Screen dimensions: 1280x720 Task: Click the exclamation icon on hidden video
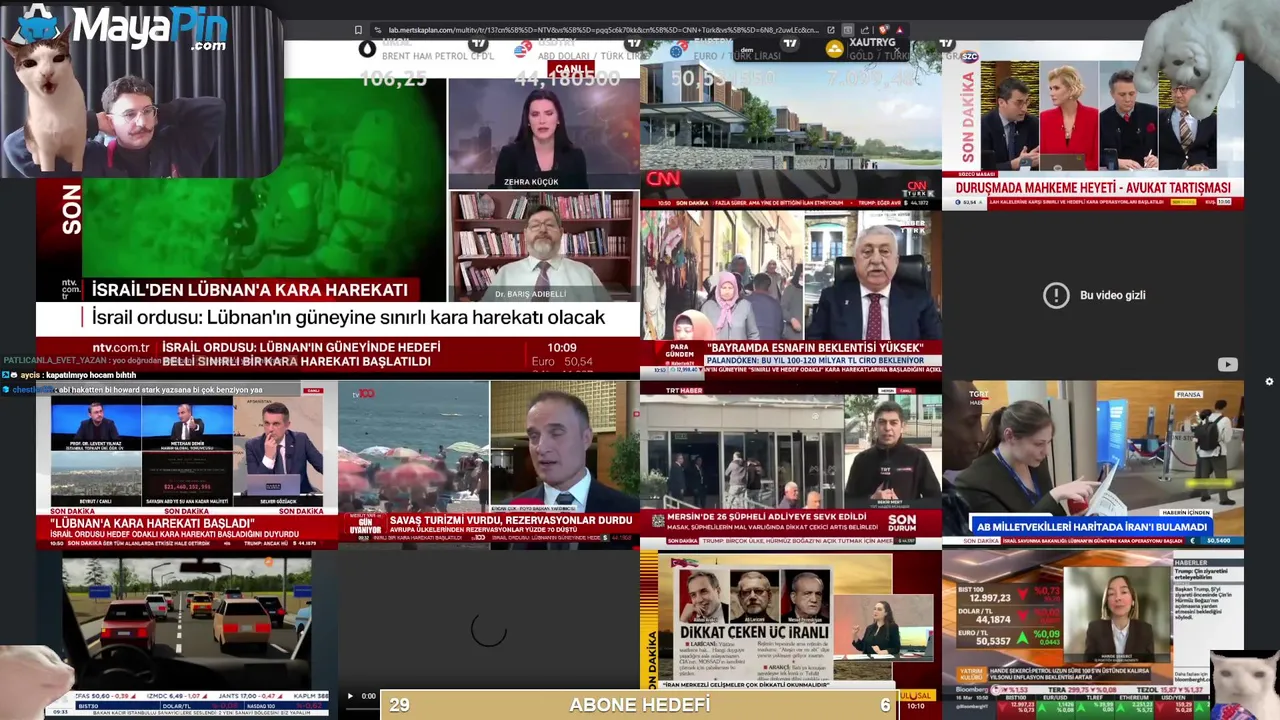click(1056, 295)
